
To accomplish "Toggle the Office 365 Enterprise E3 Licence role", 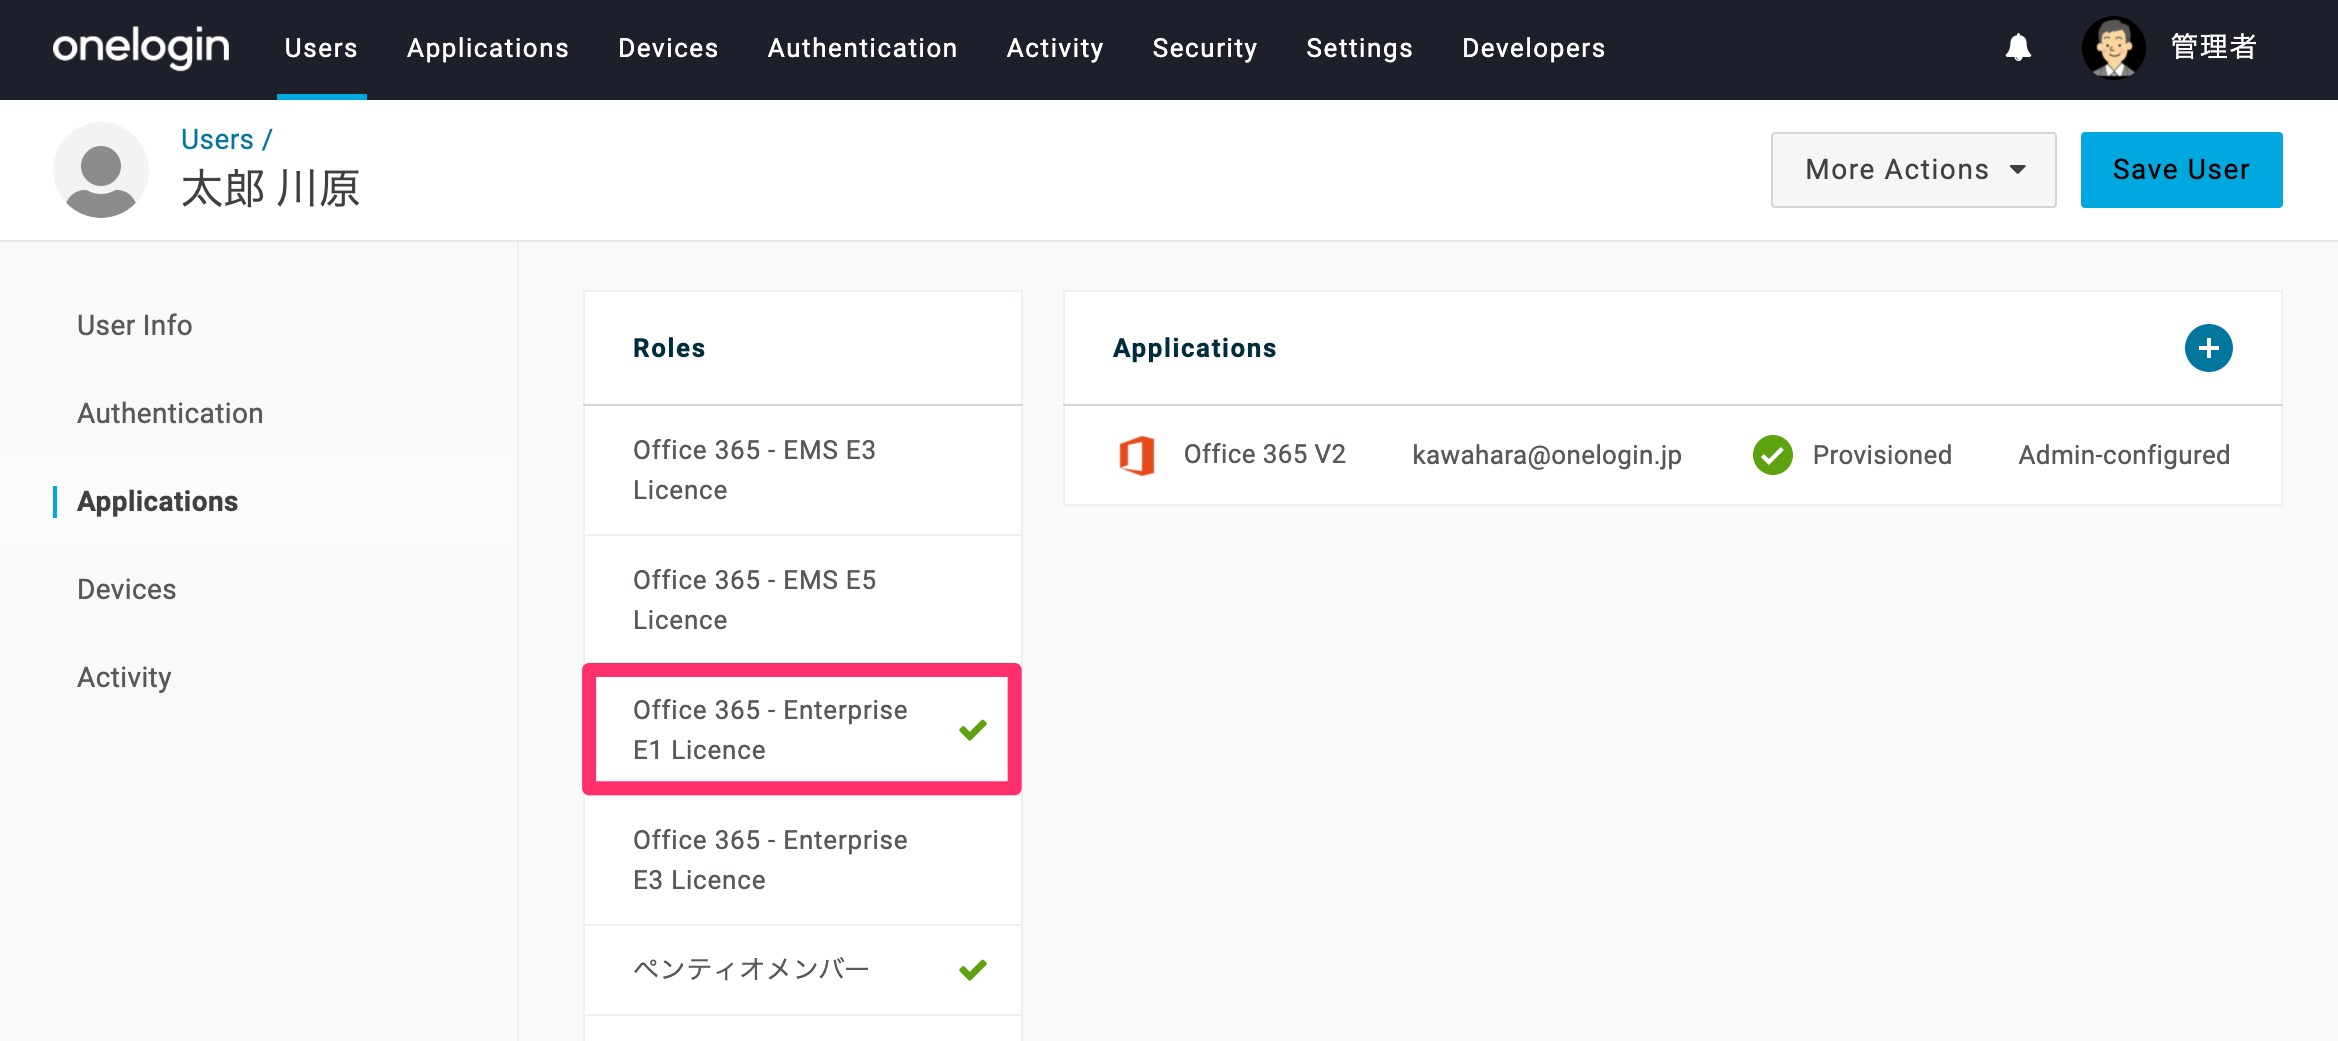I will tap(802, 860).
